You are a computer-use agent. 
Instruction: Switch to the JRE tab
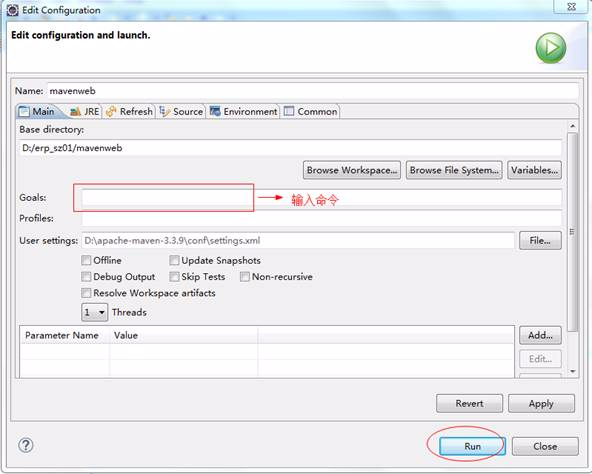click(x=85, y=111)
